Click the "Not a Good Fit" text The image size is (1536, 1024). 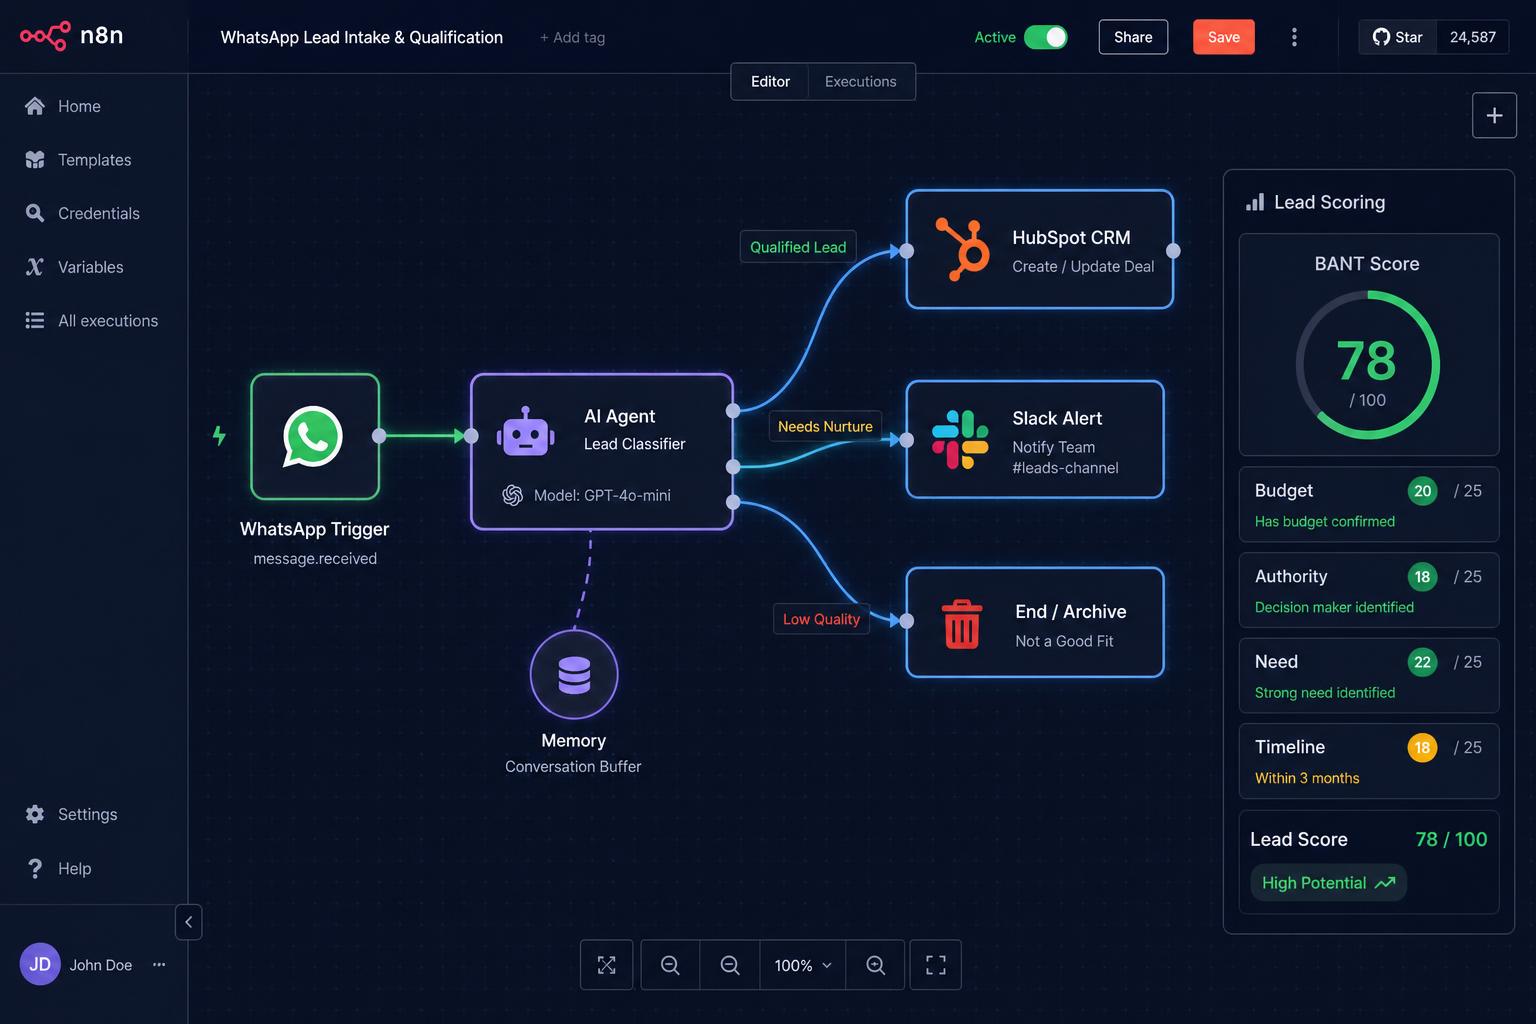tap(1064, 641)
